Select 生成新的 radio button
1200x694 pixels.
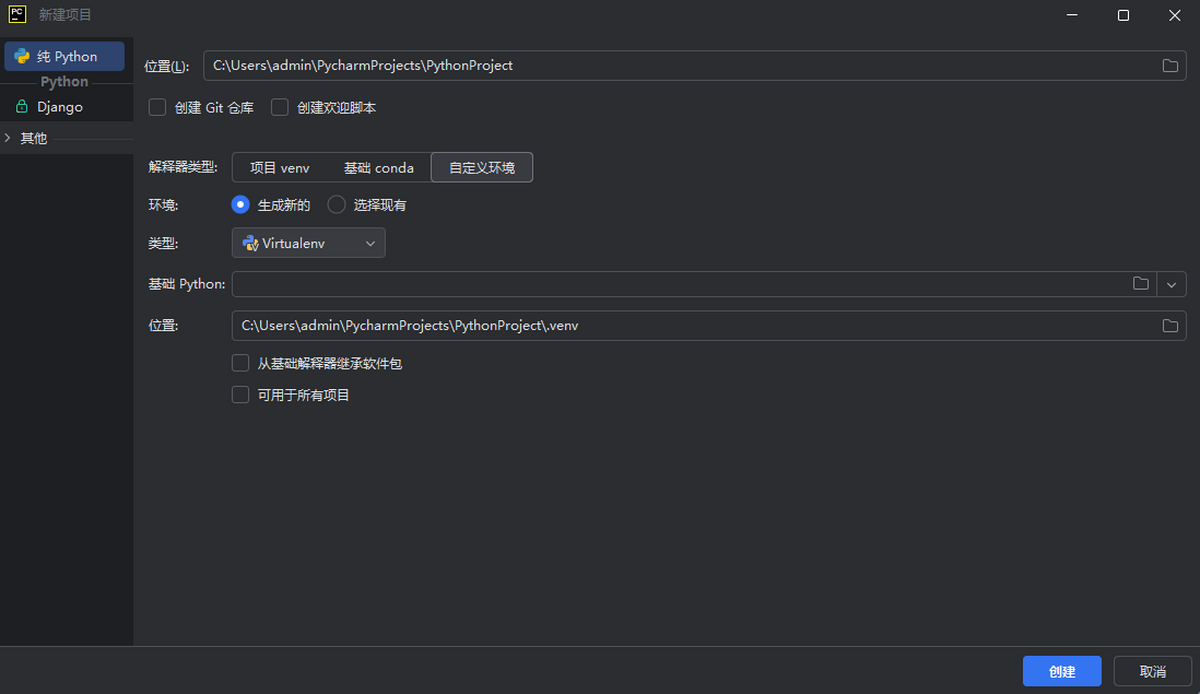[240, 205]
